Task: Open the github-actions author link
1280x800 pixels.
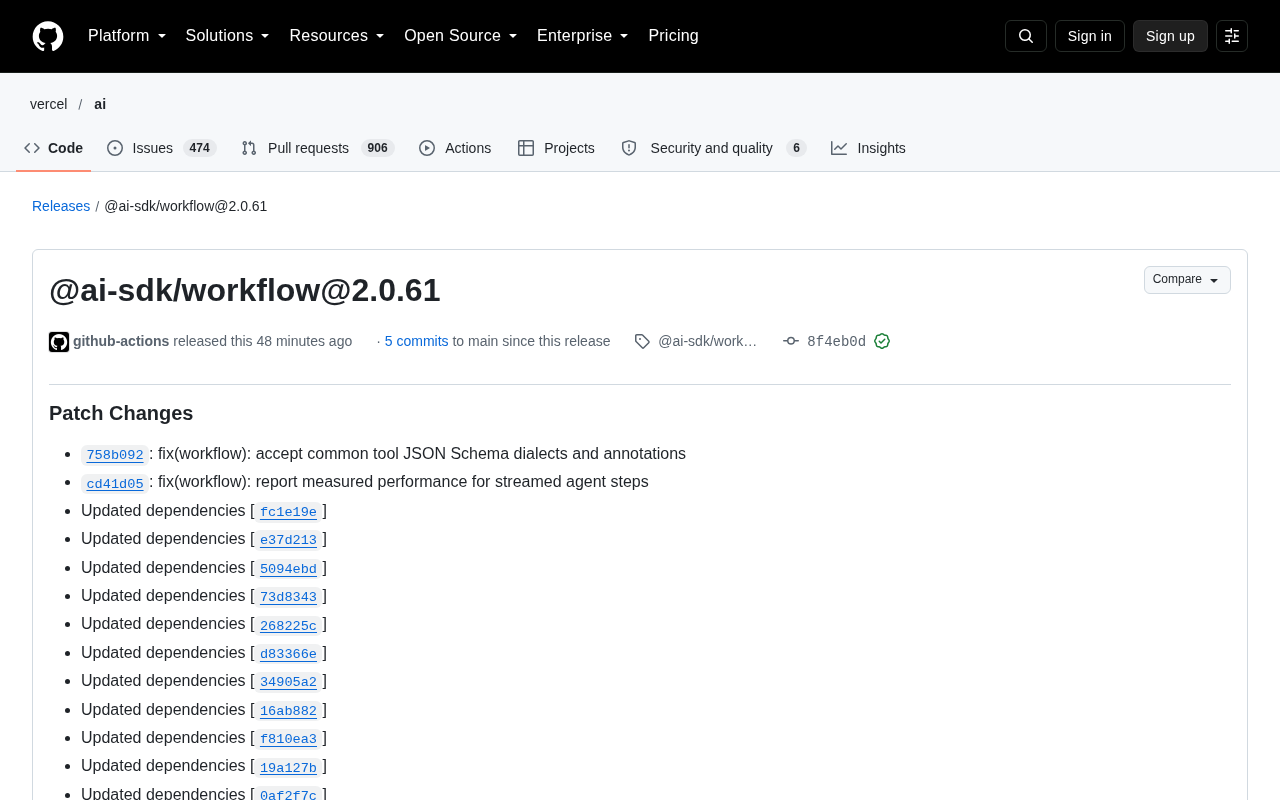Action: (121, 341)
